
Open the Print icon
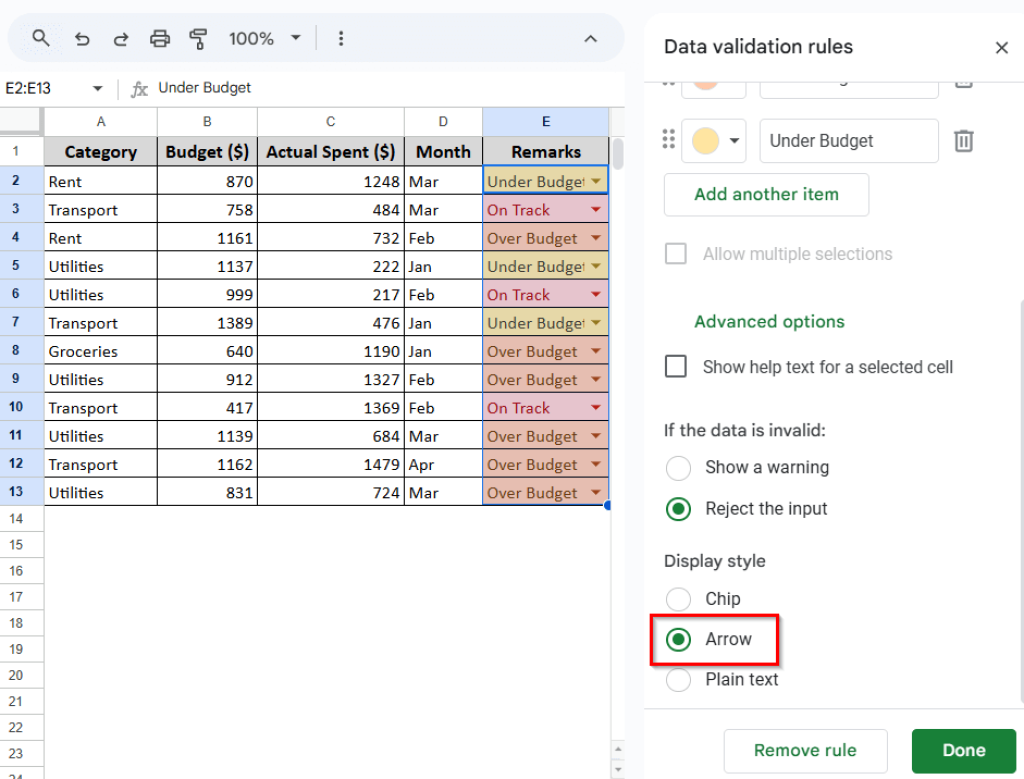[160, 38]
